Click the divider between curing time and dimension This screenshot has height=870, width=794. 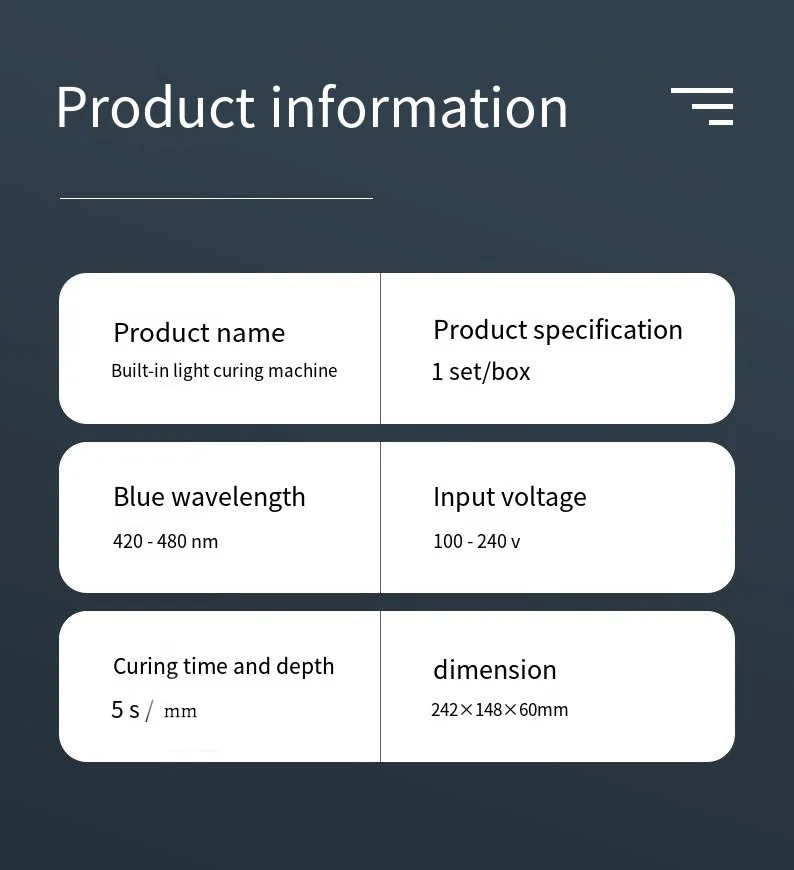tap(380, 686)
